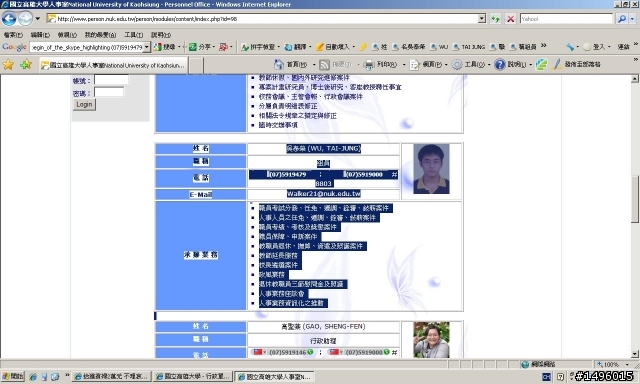The image size is (640, 384).
Task: Select the National University of Kaohsiung tab
Action: 113,65
